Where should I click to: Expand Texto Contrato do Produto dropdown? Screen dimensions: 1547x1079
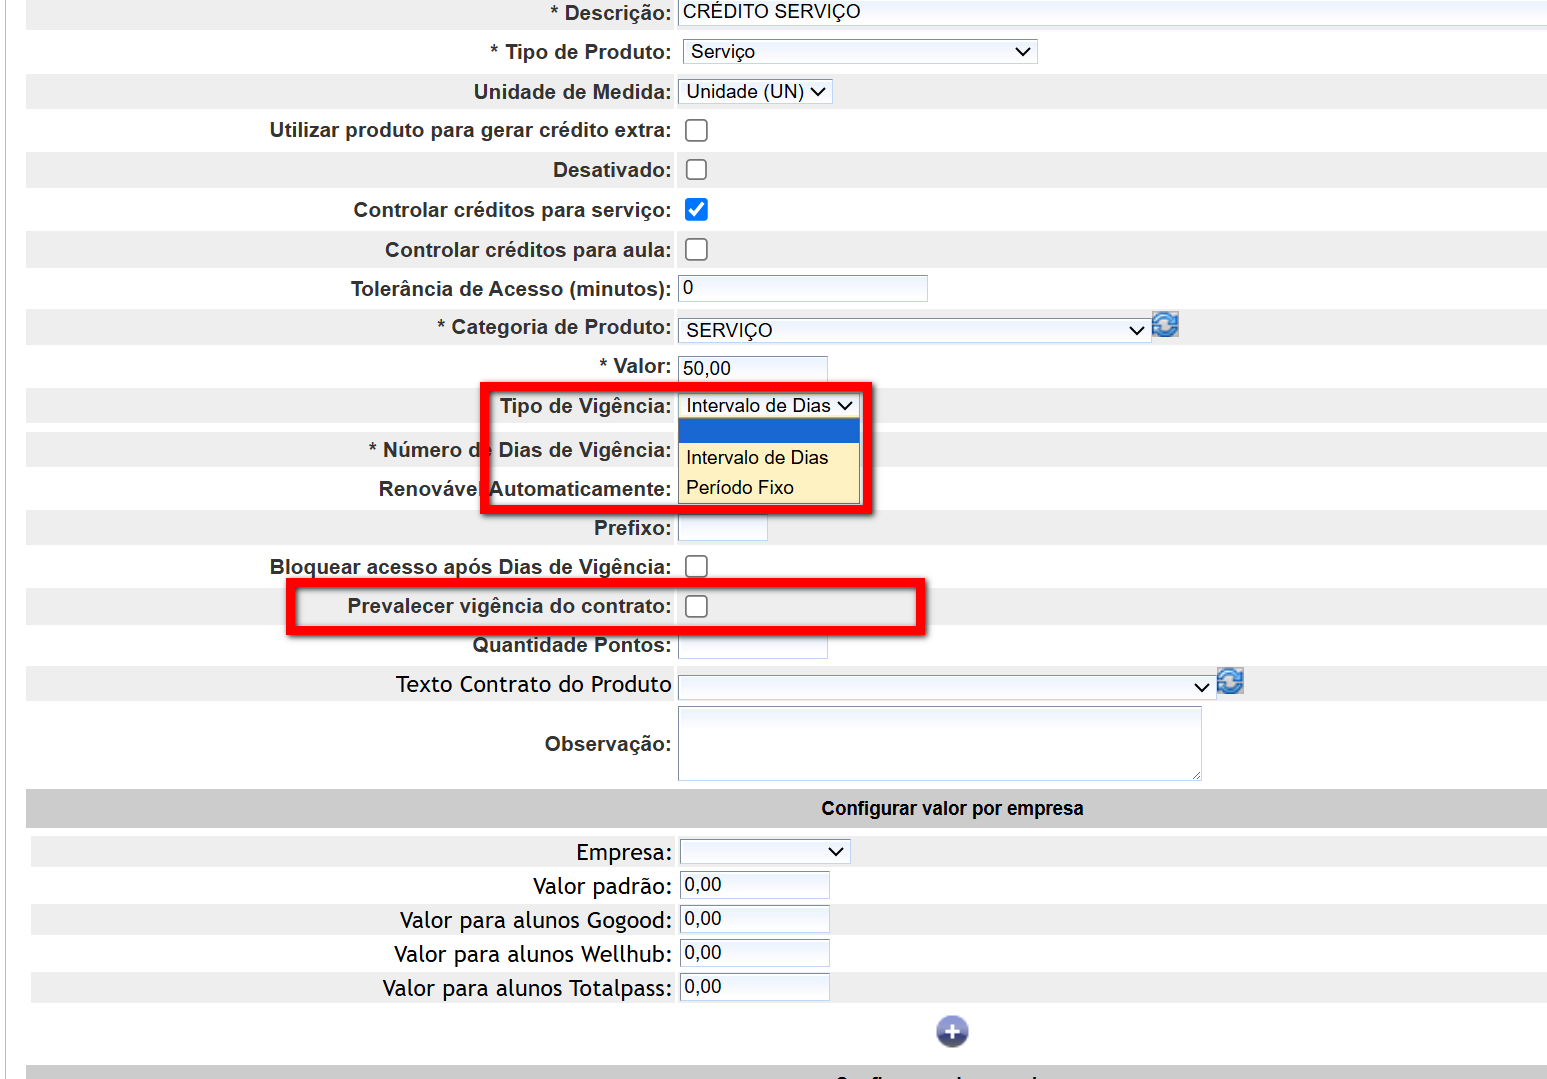[946, 687]
